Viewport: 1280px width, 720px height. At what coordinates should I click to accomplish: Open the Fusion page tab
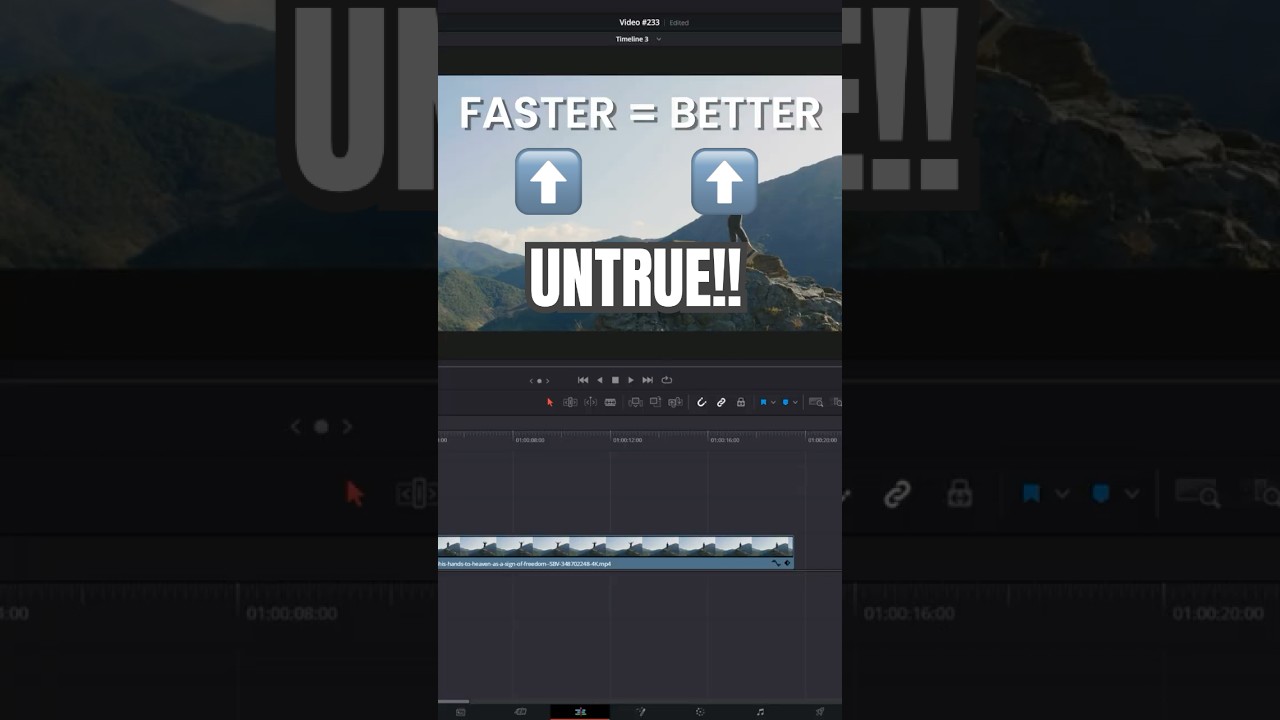click(641, 712)
